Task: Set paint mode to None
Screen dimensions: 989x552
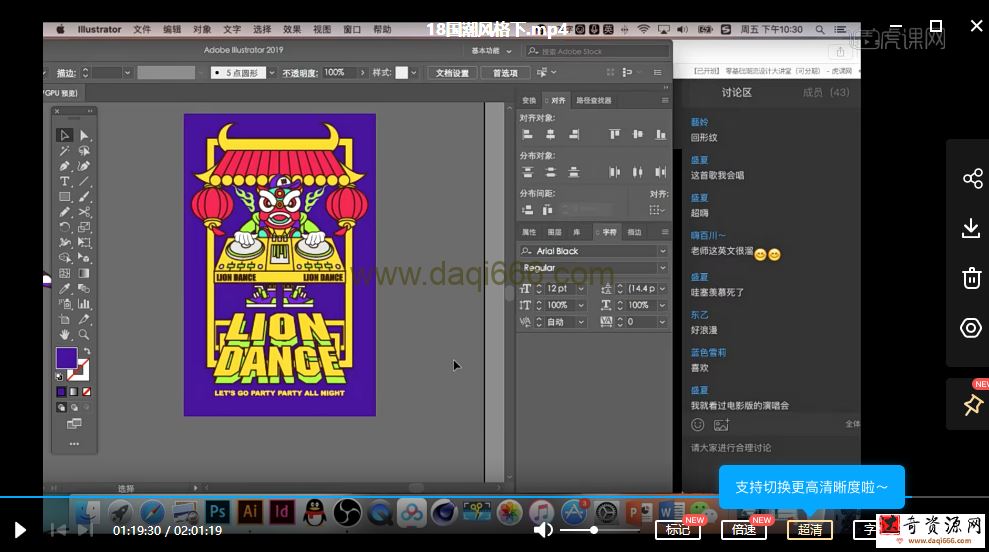Action: point(86,392)
